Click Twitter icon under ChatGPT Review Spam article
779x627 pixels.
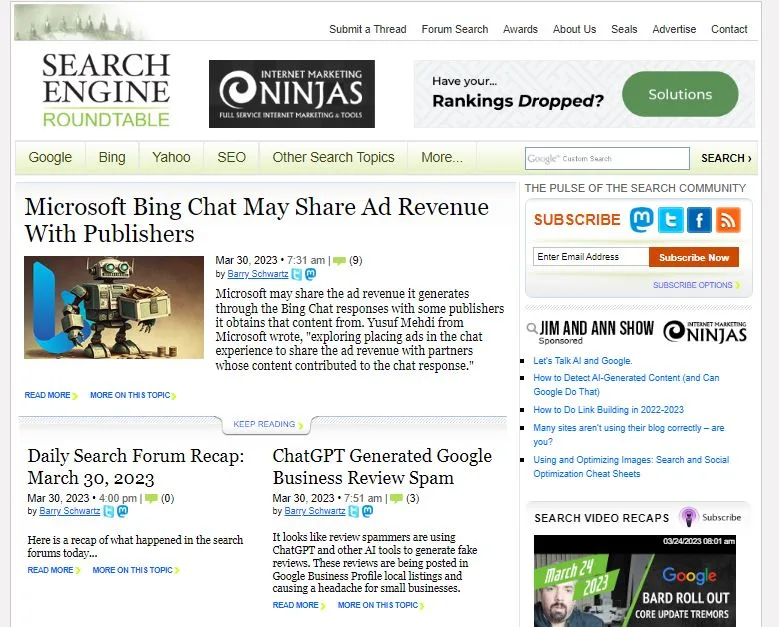[354, 511]
